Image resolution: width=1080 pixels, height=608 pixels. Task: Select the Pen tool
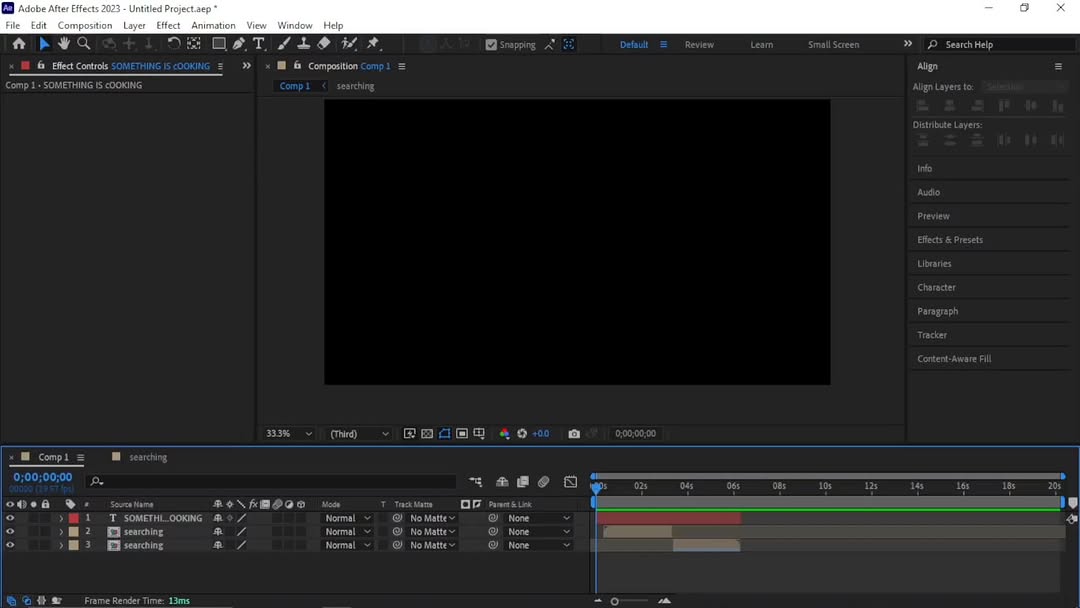click(x=239, y=44)
